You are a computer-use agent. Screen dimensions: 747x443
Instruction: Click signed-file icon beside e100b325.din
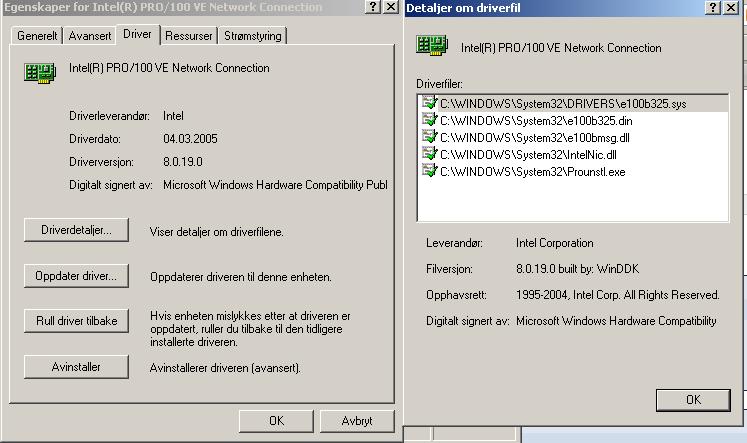[x=429, y=120]
